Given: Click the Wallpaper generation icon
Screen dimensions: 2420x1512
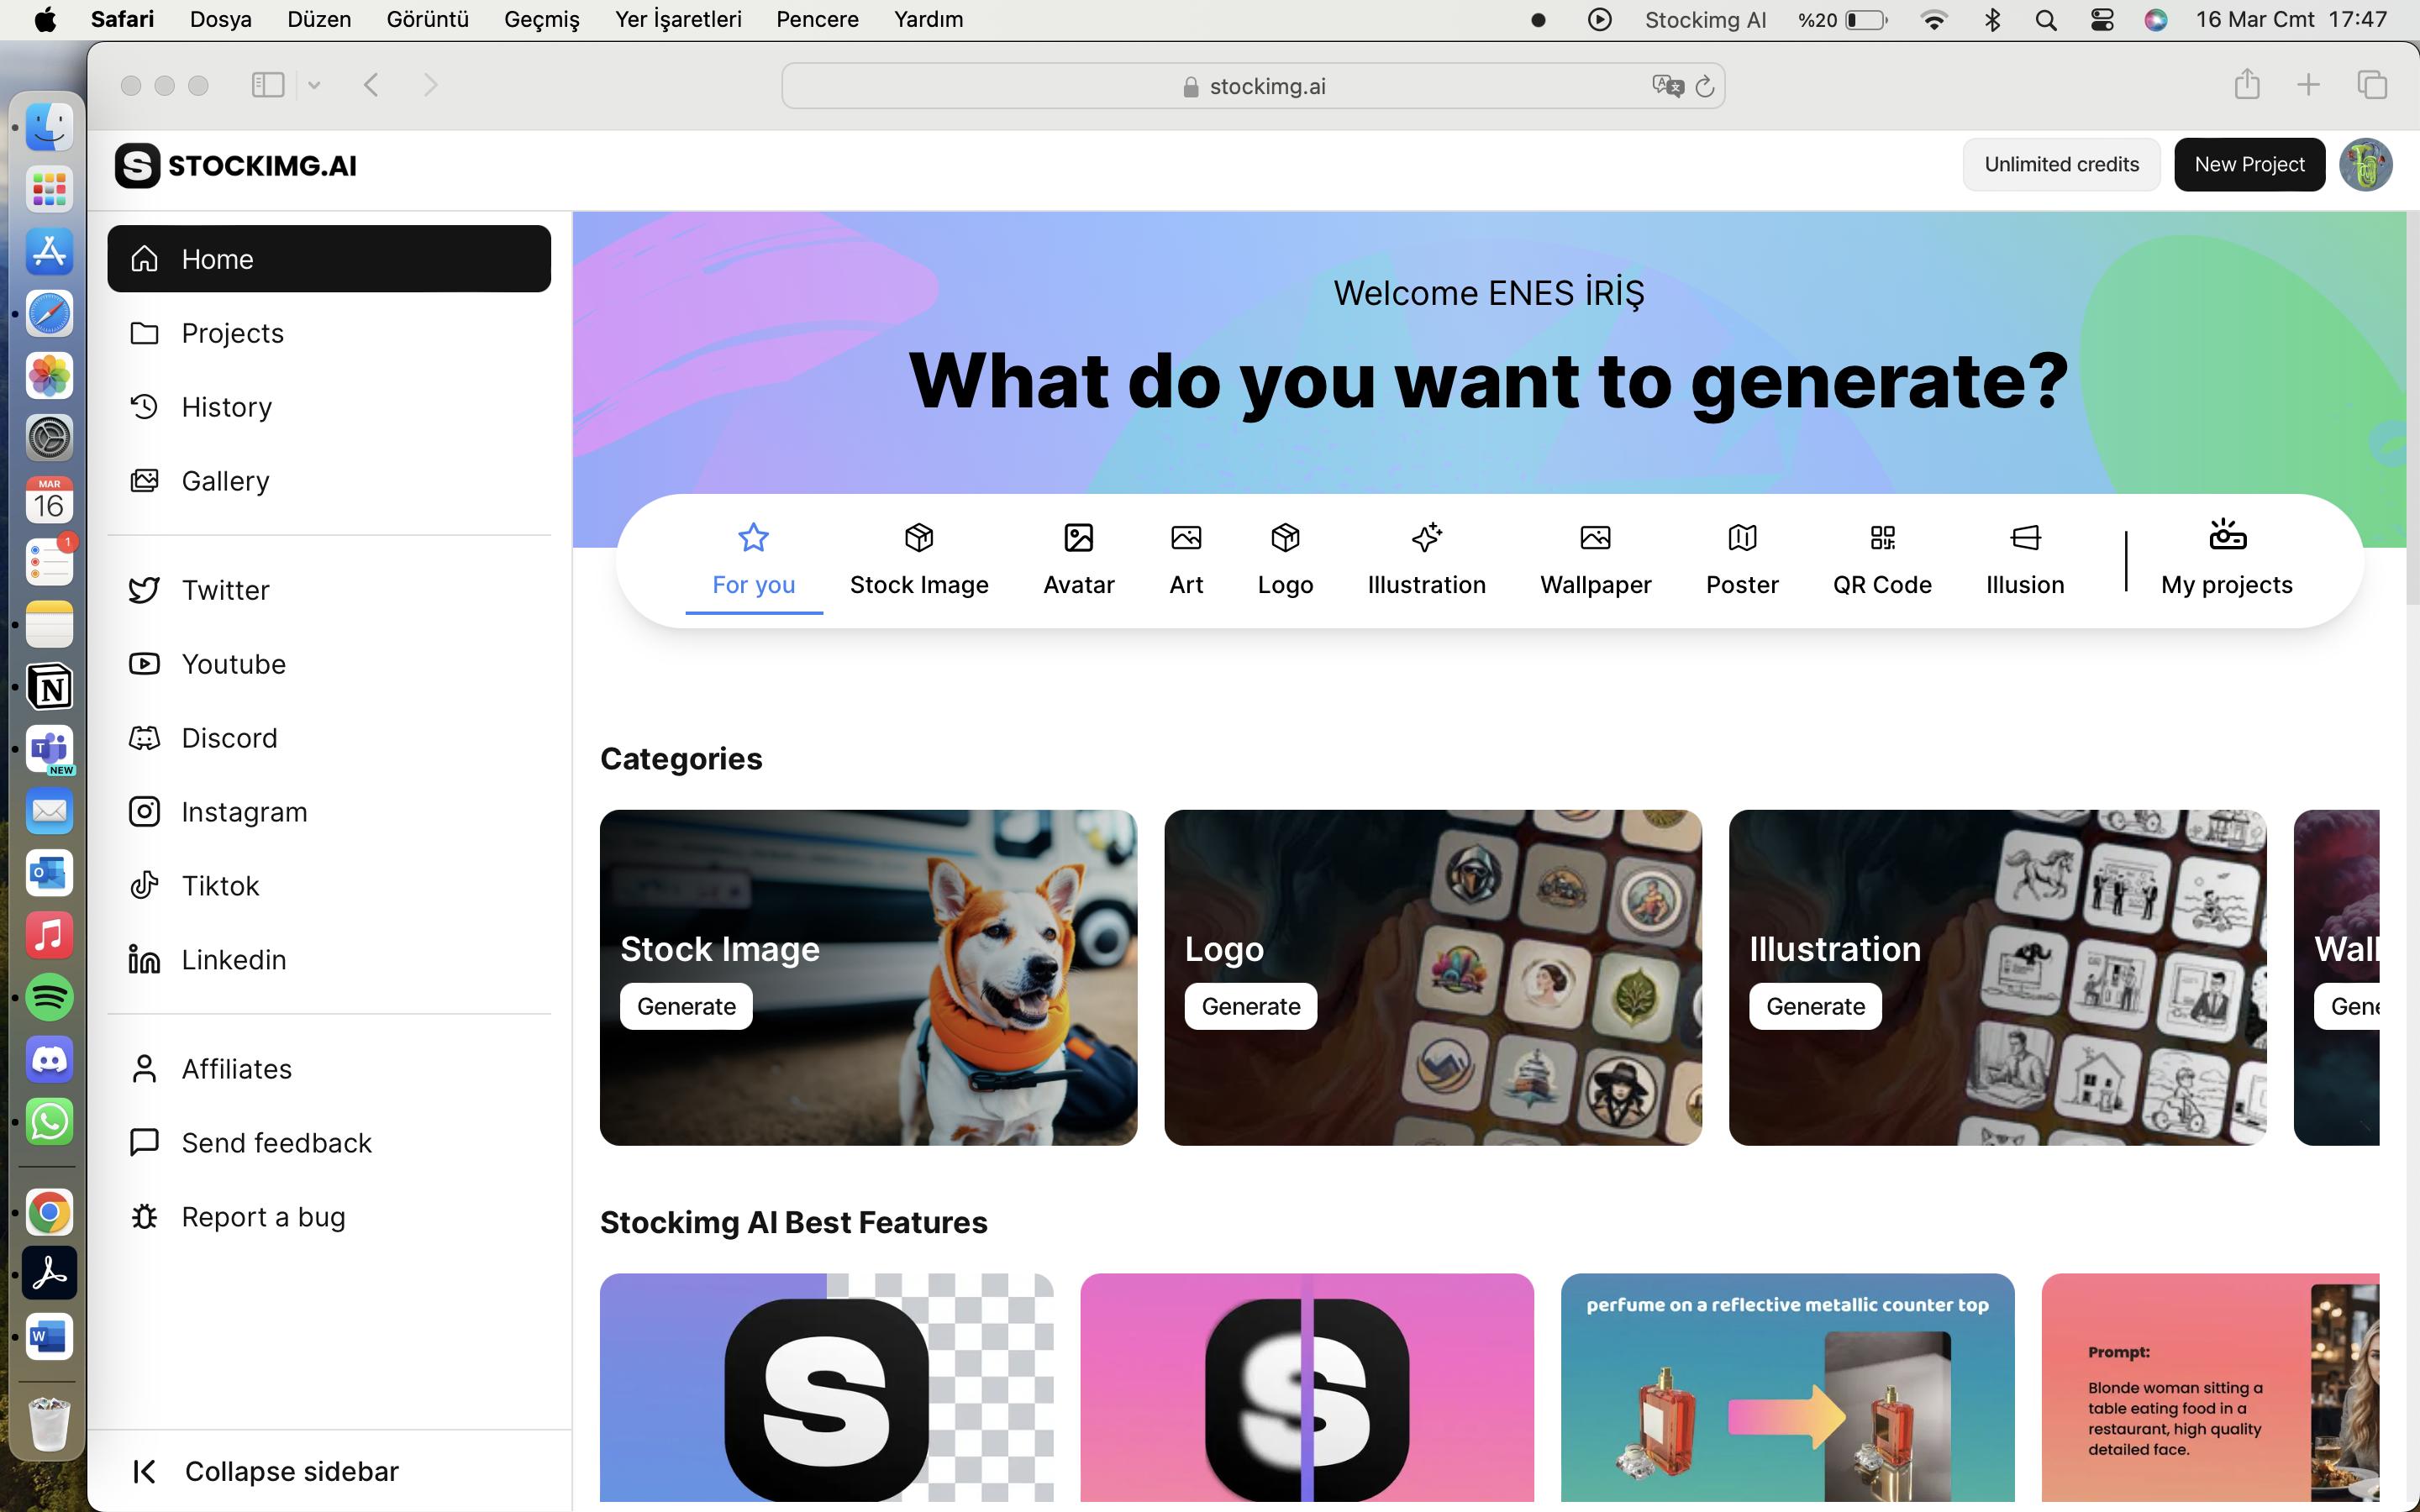Looking at the screenshot, I should point(1594,537).
